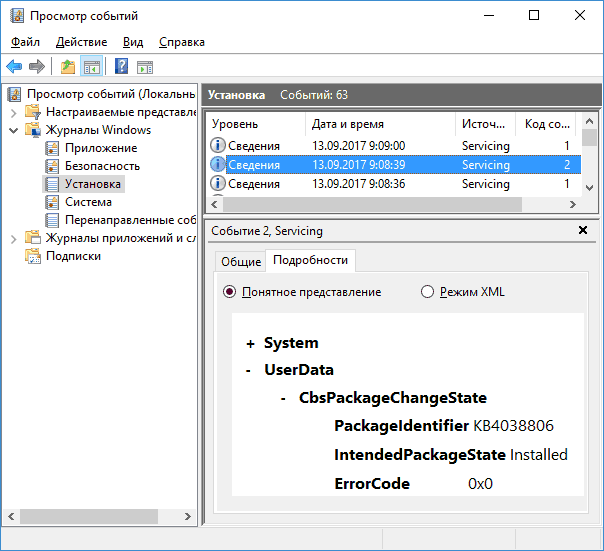
Task: Click the Installed package state value
Action: tap(539, 455)
